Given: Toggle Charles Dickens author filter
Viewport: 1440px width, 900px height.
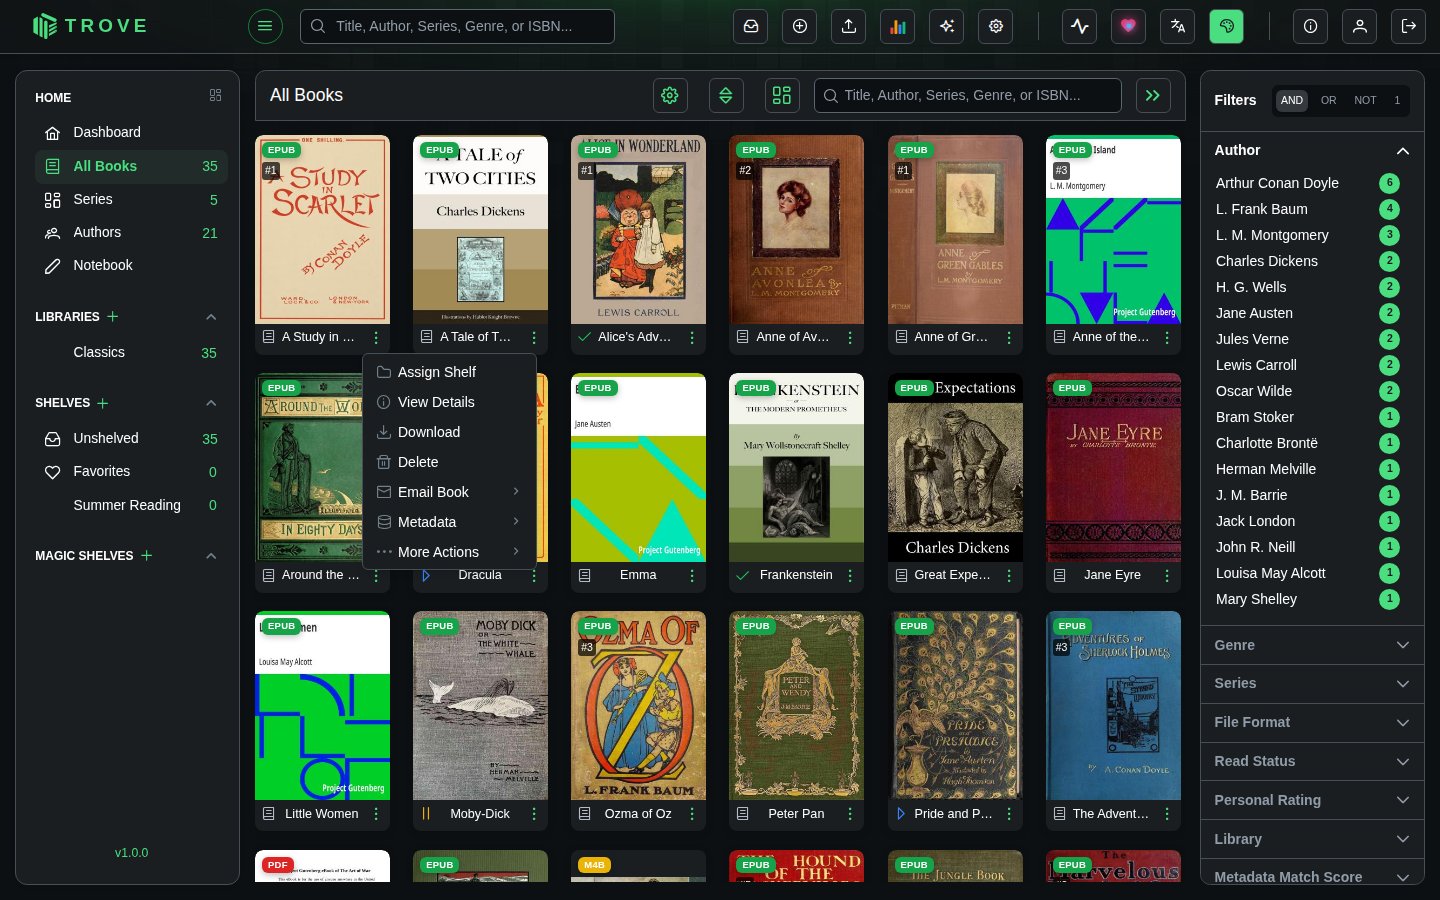Looking at the screenshot, I should [1307, 261].
